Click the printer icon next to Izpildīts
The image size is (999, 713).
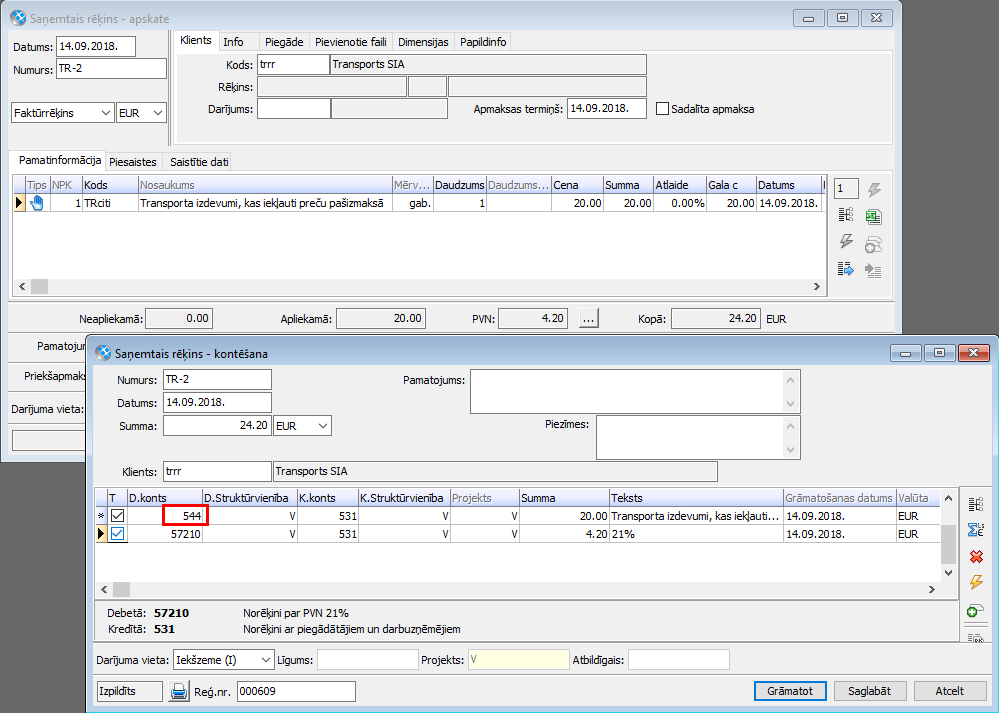point(179,691)
